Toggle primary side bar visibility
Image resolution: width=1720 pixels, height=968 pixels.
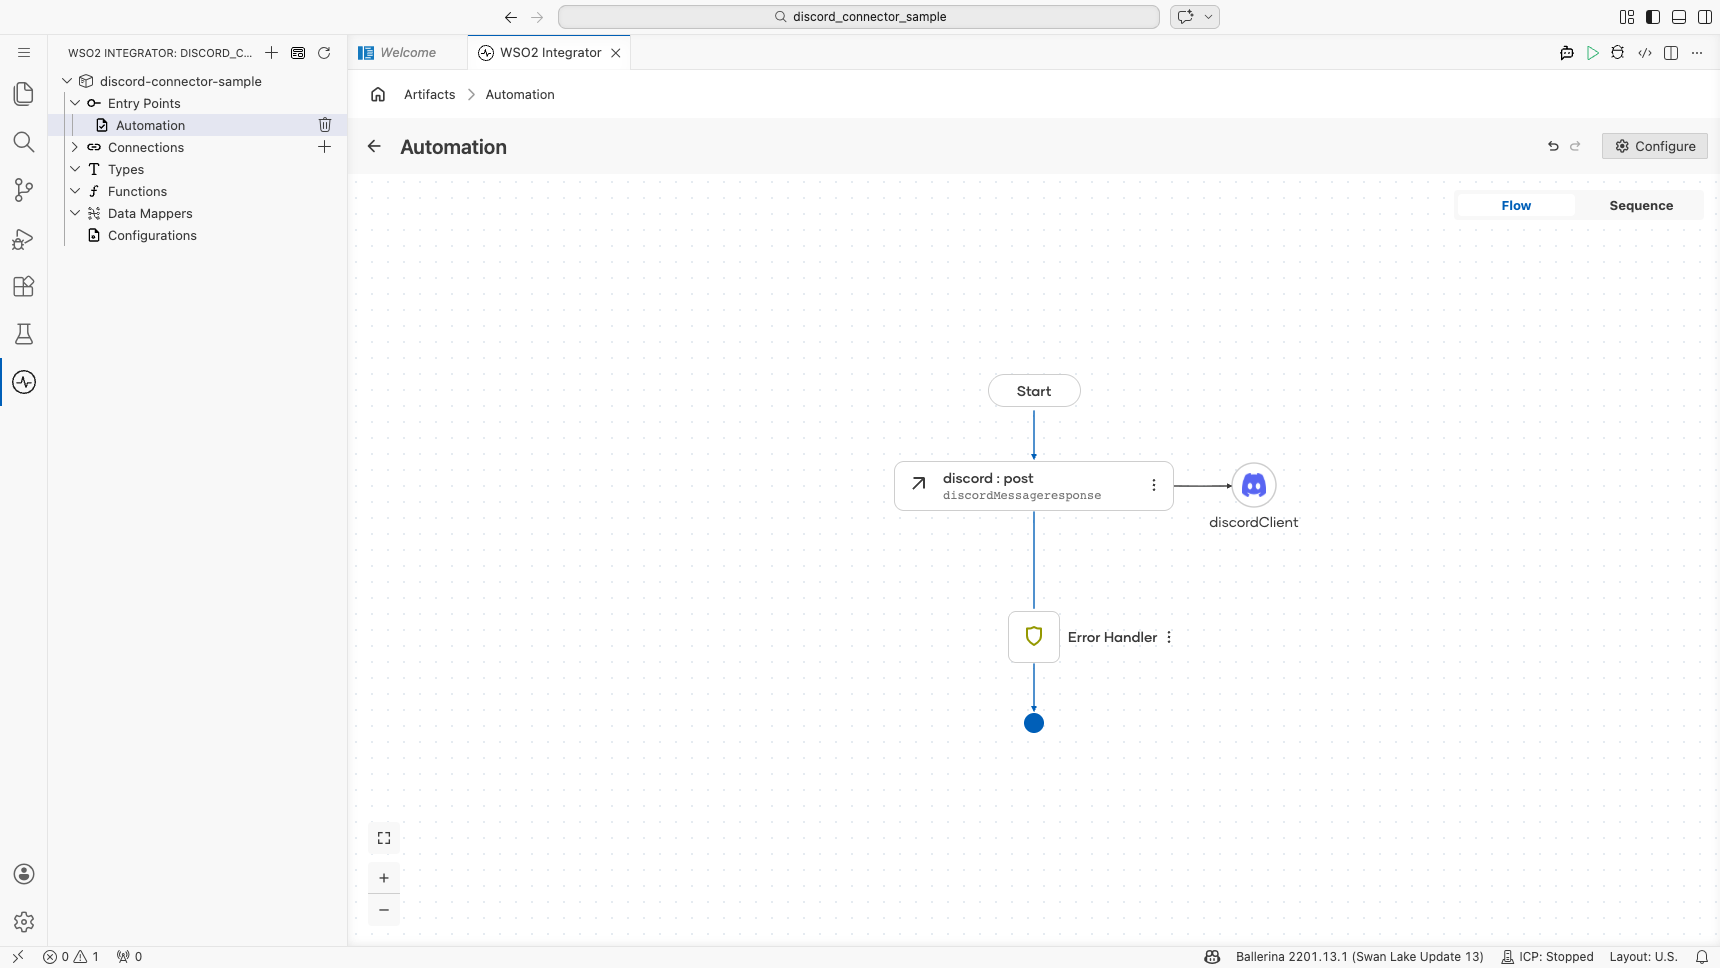1653,17
